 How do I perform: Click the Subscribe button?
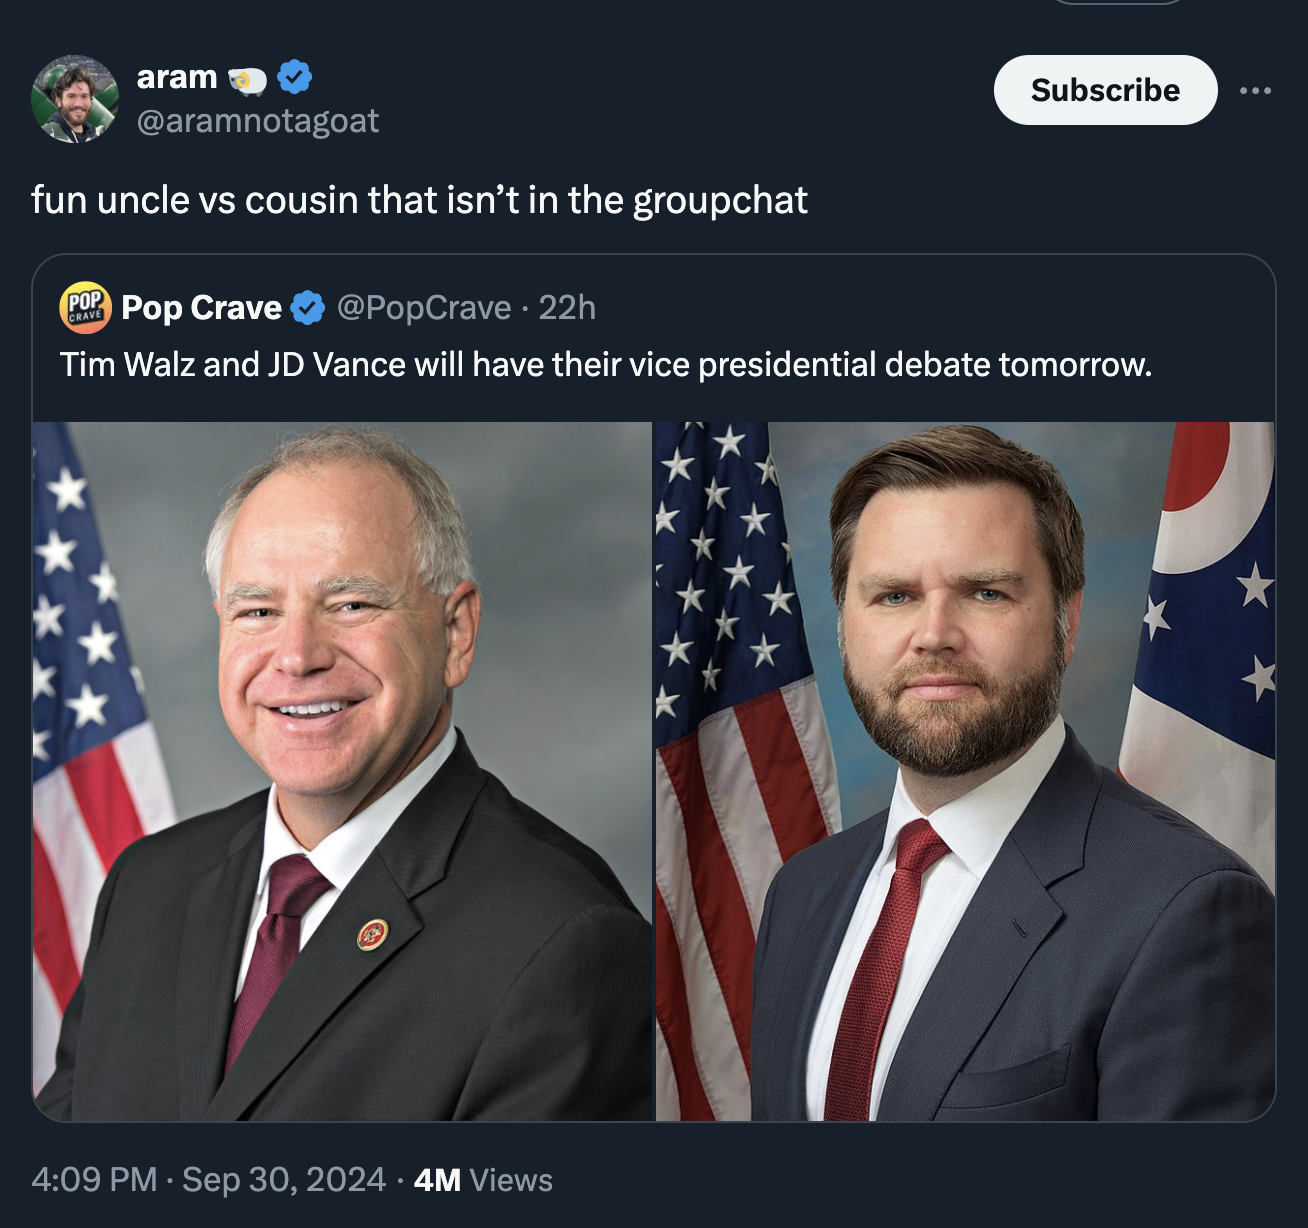tap(1105, 90)
